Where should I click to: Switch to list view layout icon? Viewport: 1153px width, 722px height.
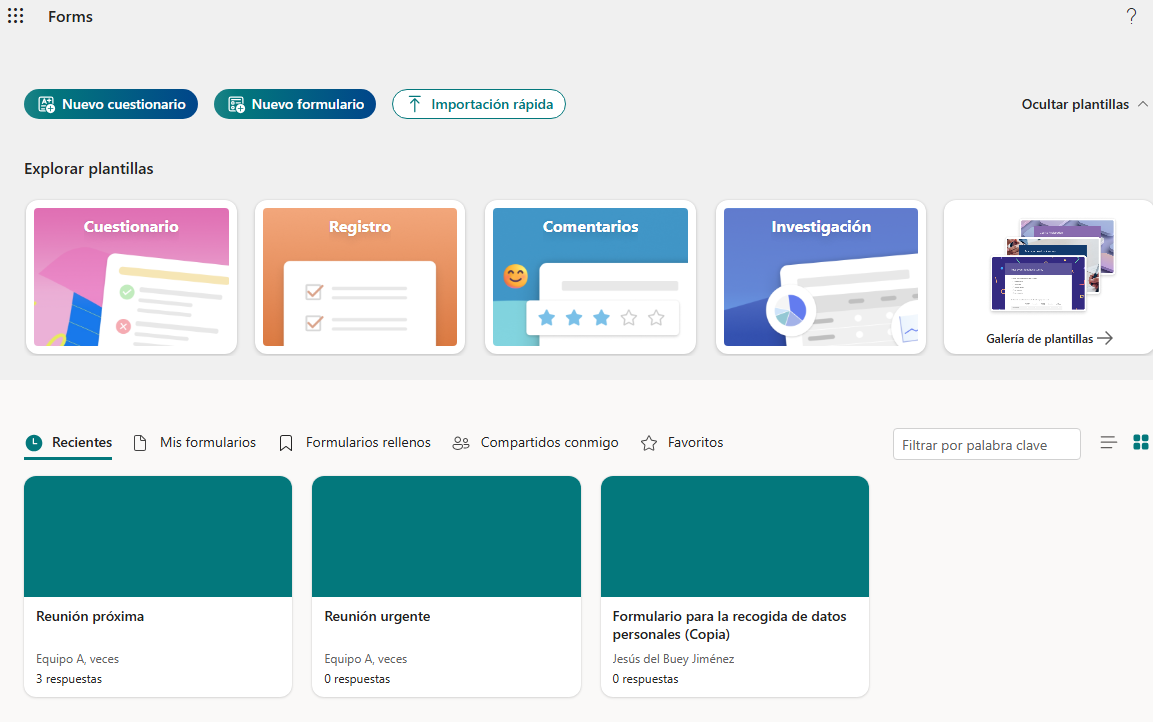tap(1108, 443)
